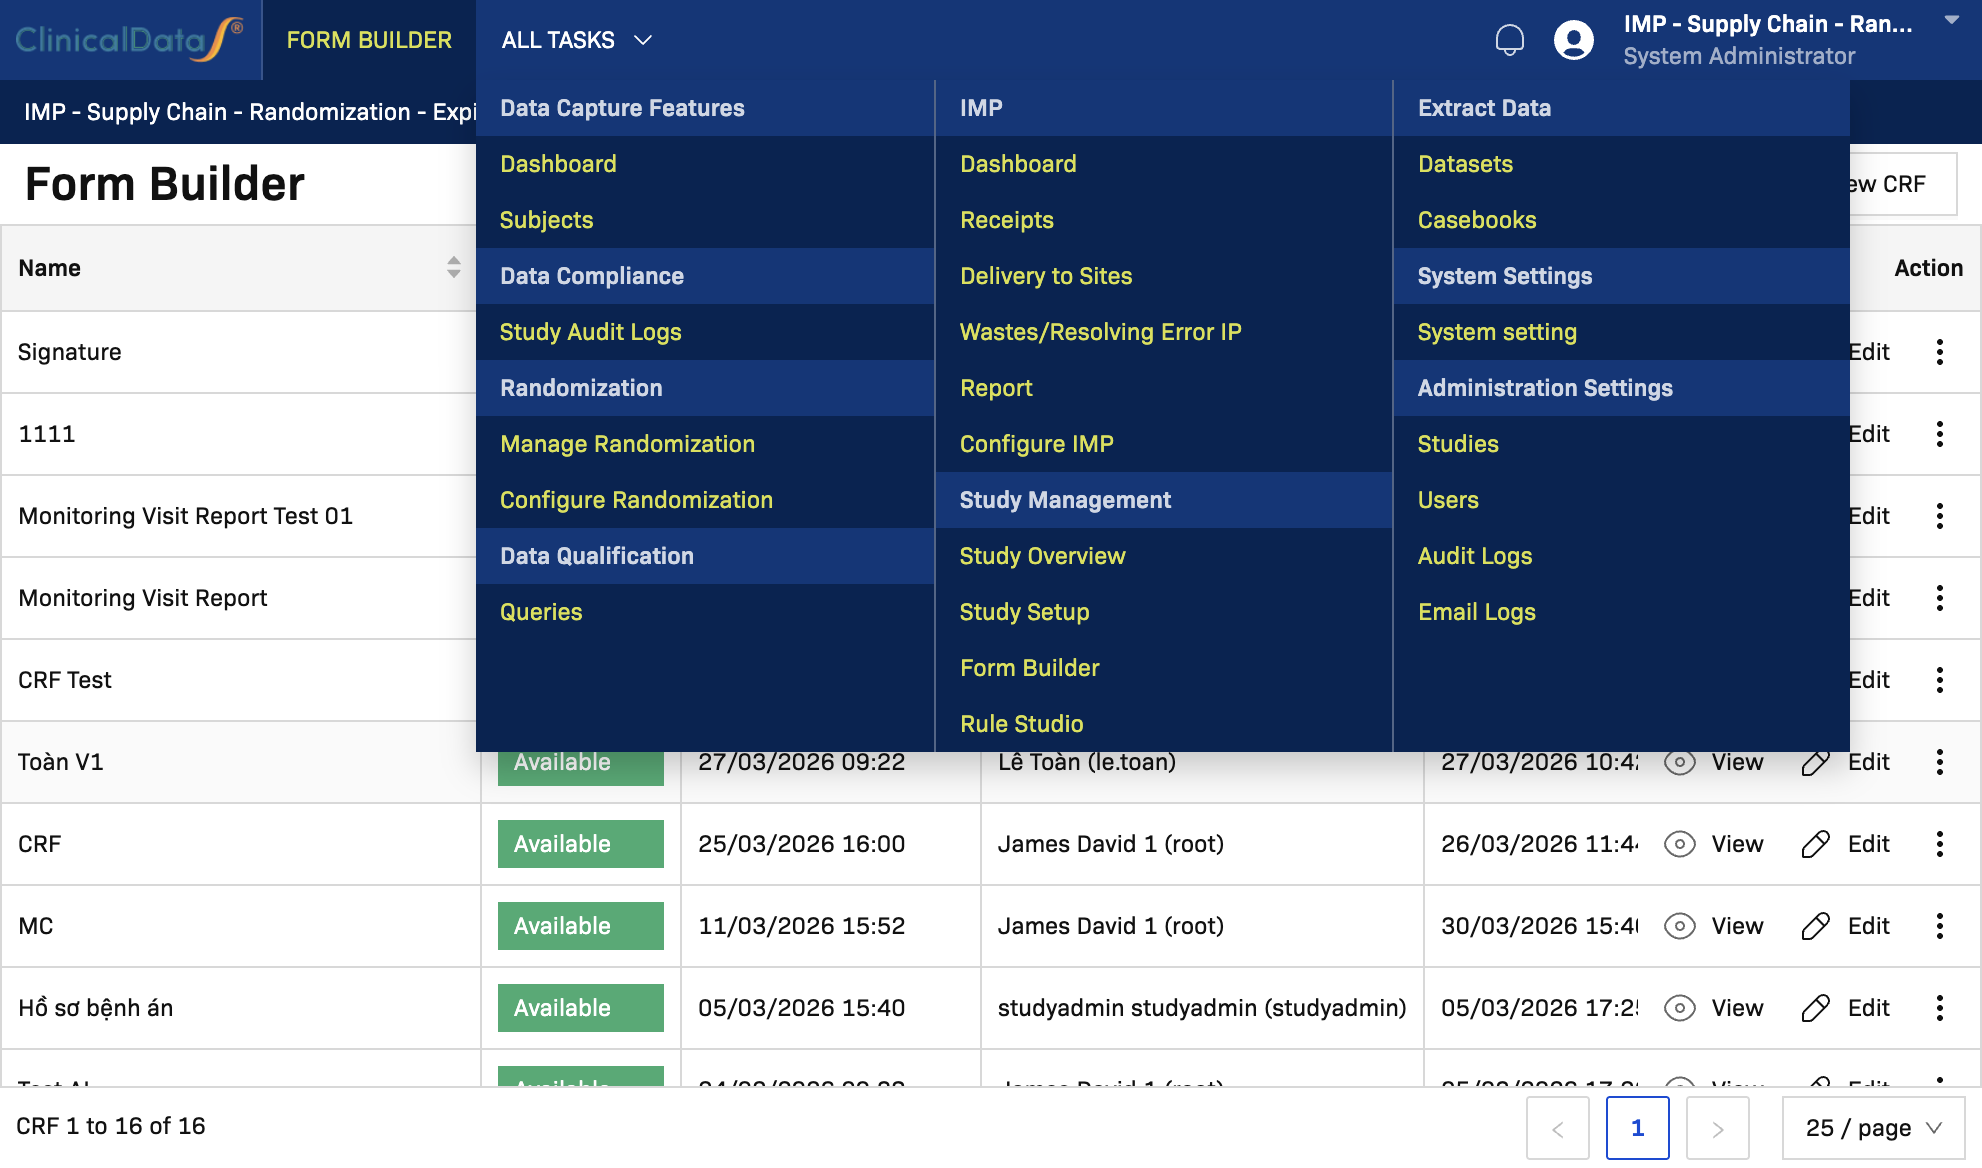Click the Queries link under Data Qualification
Viewport: 1982px width, 1168px height.
click(541, 612)
